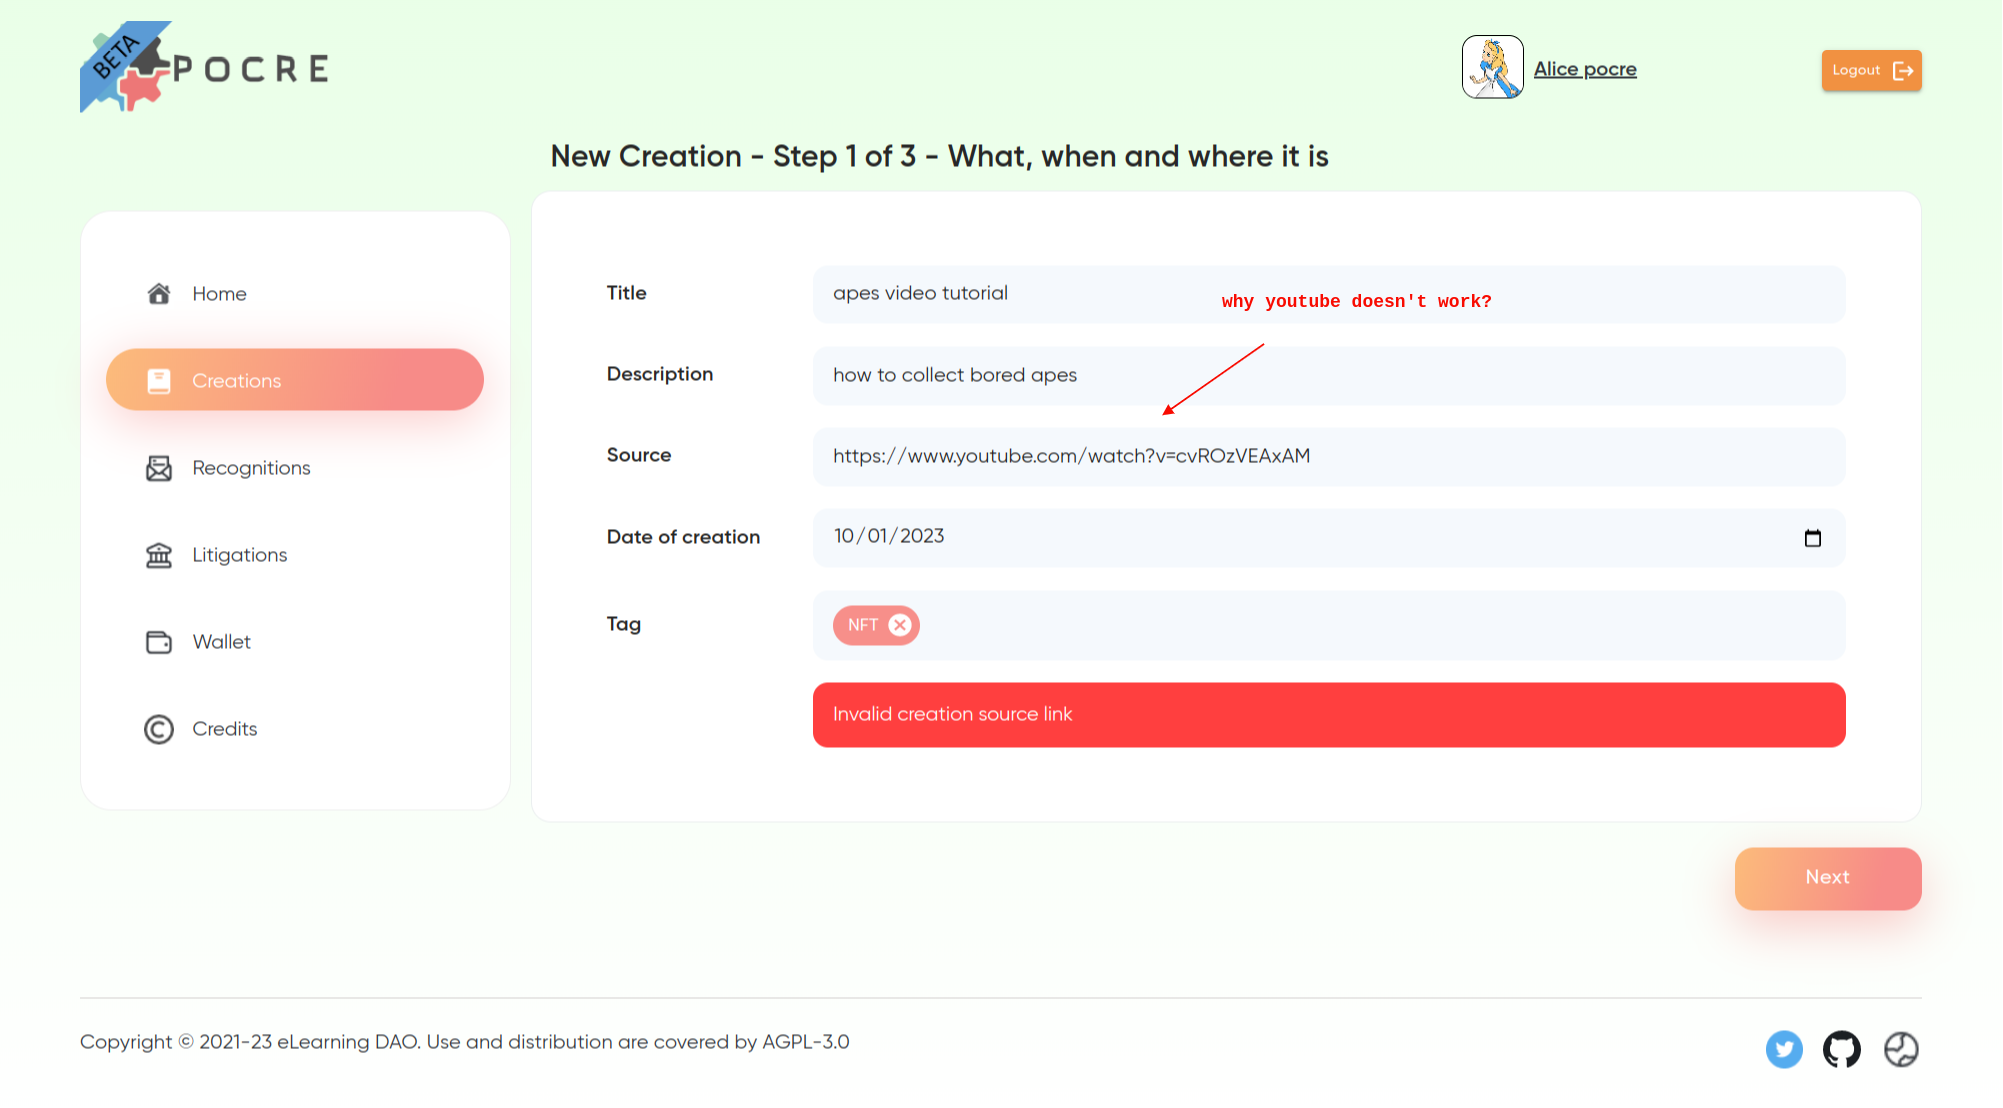Screen dimensions: 2003x1108
Task: Select the Home icon in sidebar
Action: click(x=159, y=293)
